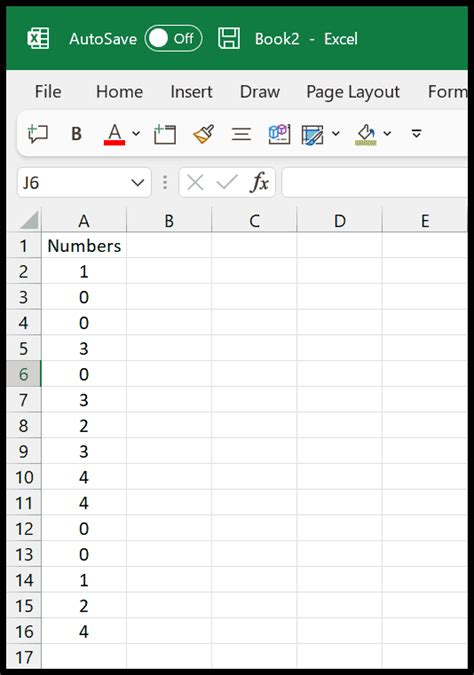
Task: Open the File tab
Action: 48,92
